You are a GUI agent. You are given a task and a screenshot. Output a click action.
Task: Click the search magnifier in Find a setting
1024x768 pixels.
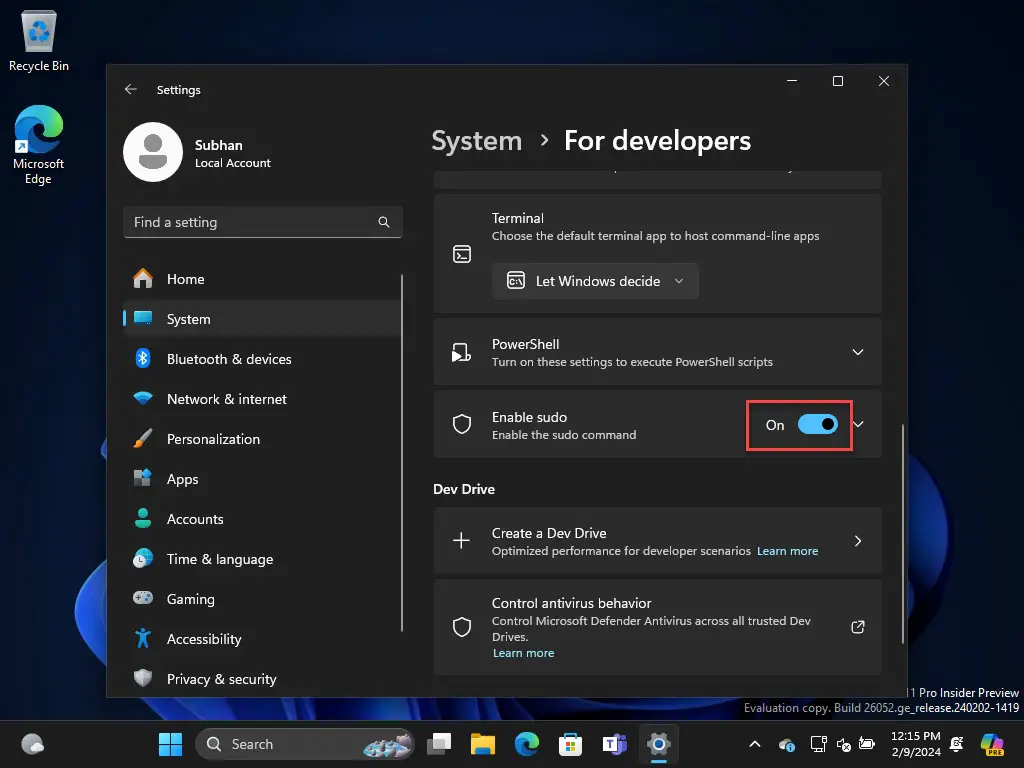point(384,222)
